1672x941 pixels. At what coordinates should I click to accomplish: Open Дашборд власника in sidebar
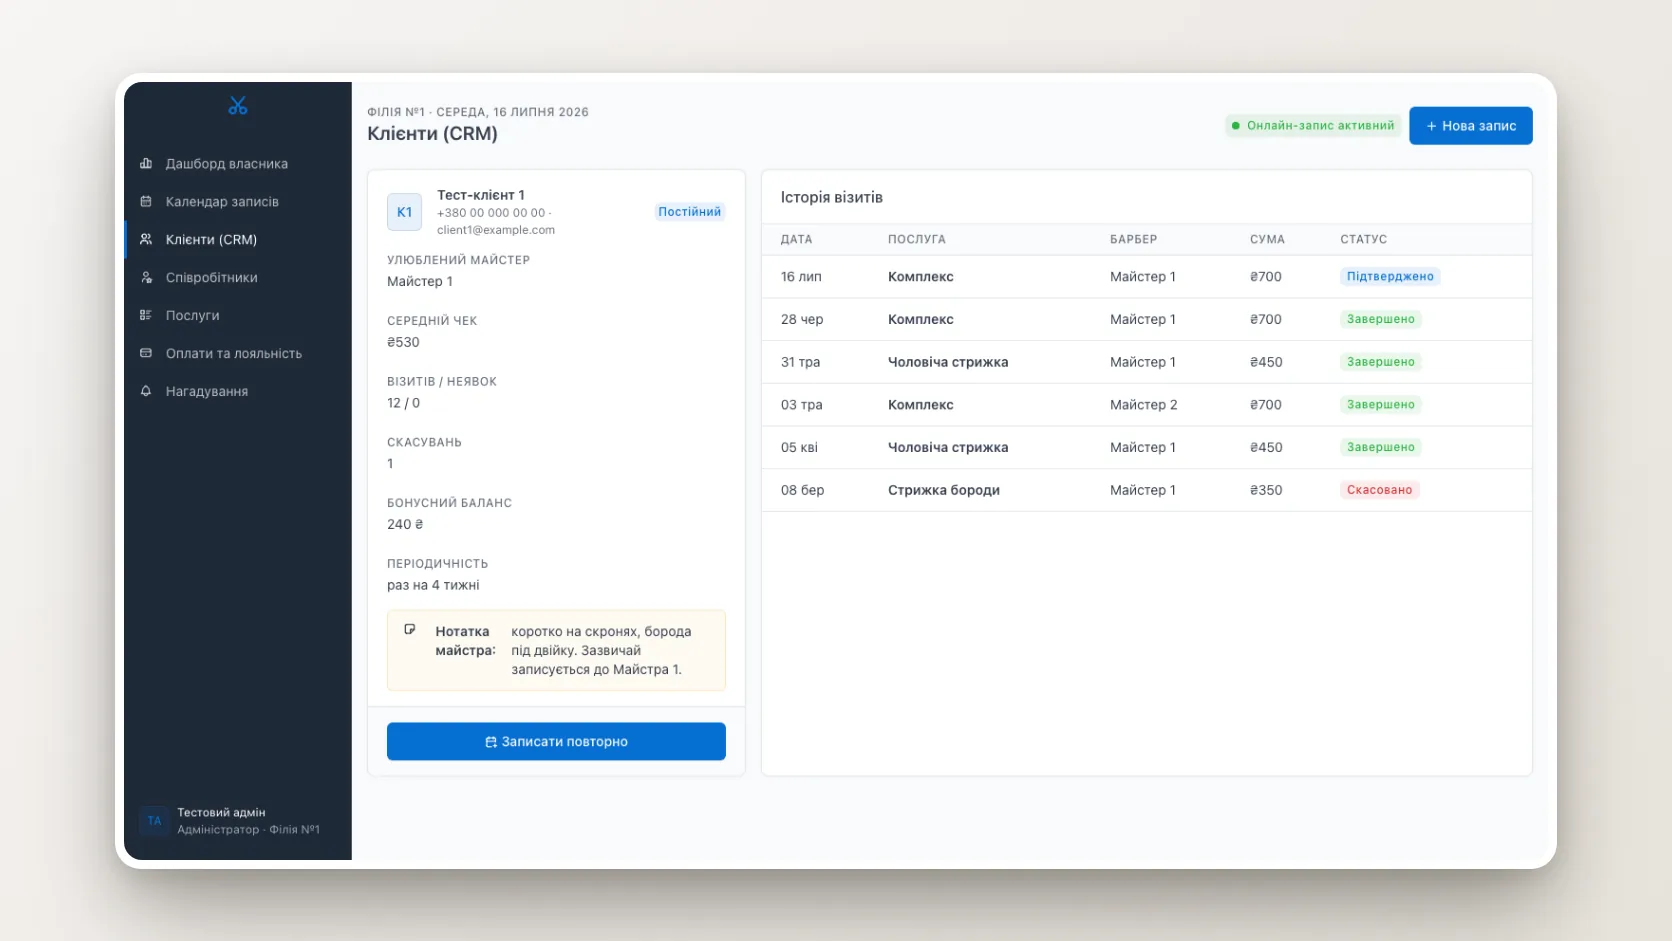click(x=238, y=163)
